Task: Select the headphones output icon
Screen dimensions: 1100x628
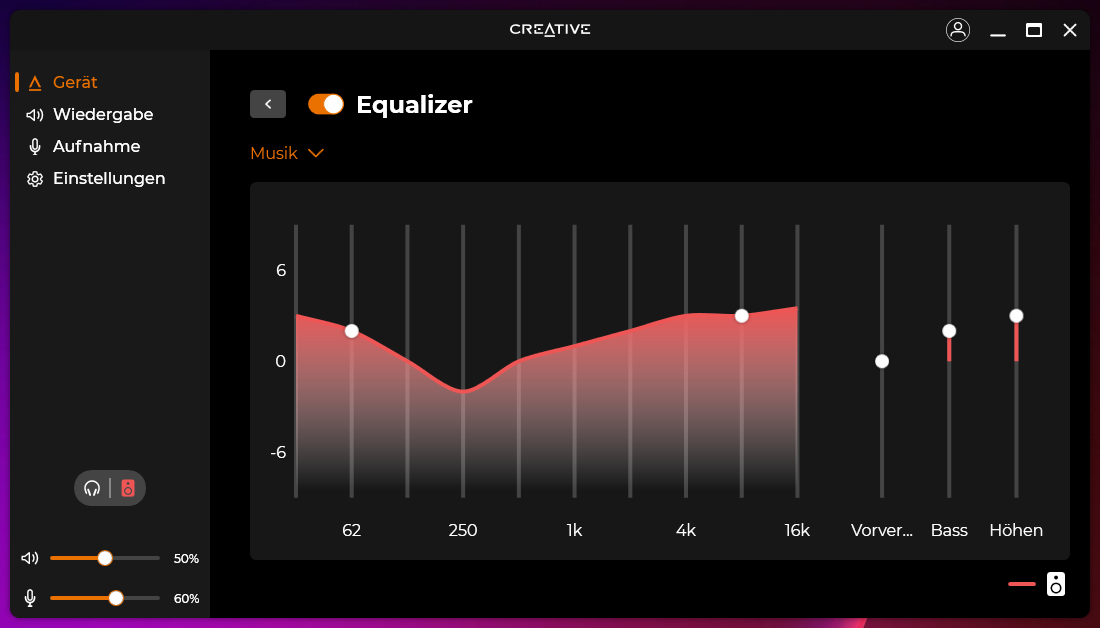Action: [93, 488]
